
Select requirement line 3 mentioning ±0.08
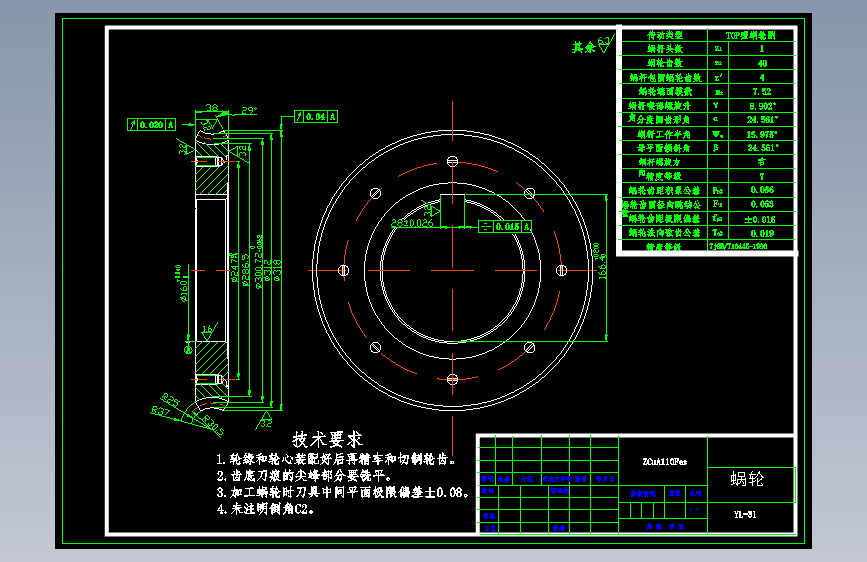point(343,492)
